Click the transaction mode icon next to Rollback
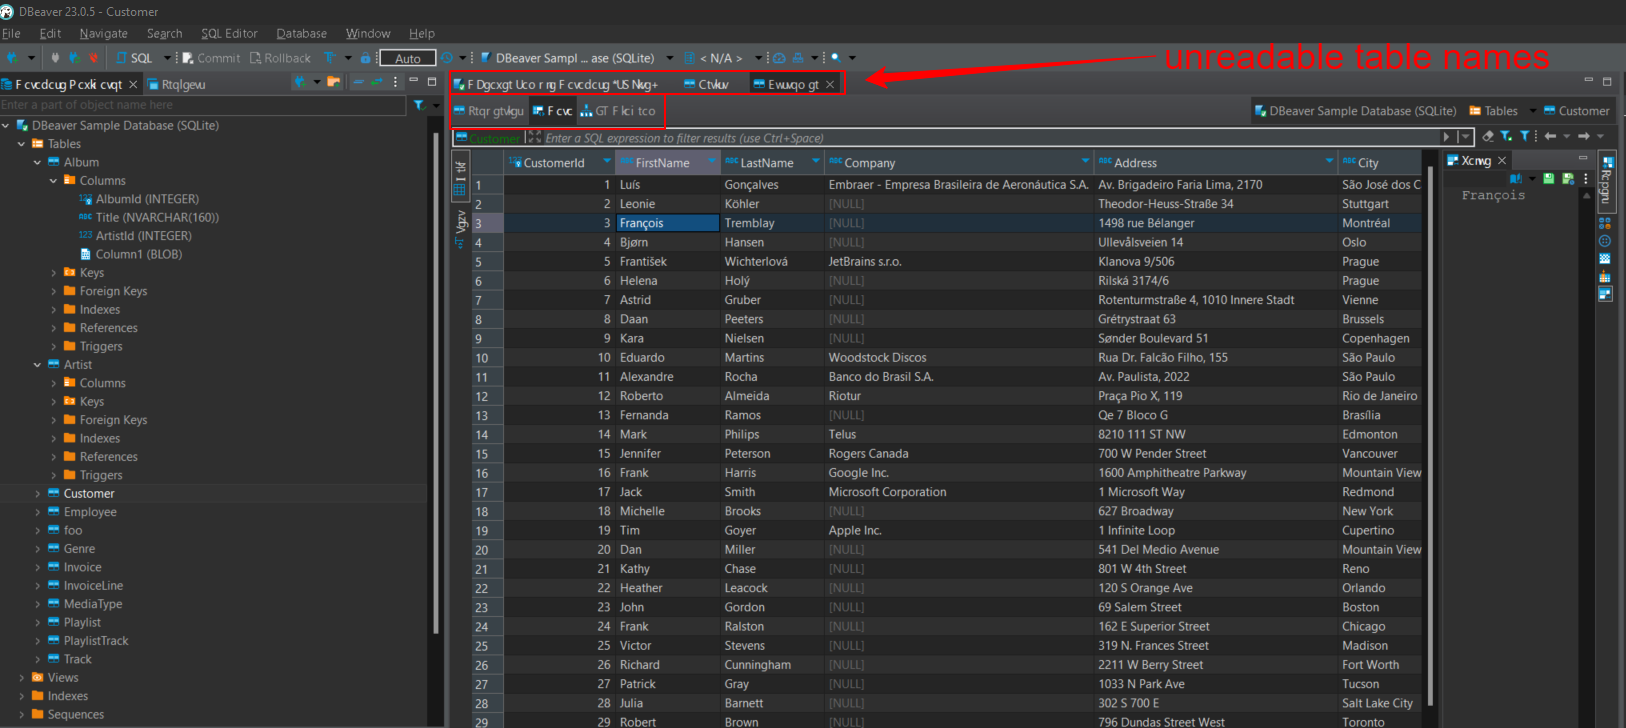The width and height of the screenshot is (1626, 728). click(x=329, y=58)
